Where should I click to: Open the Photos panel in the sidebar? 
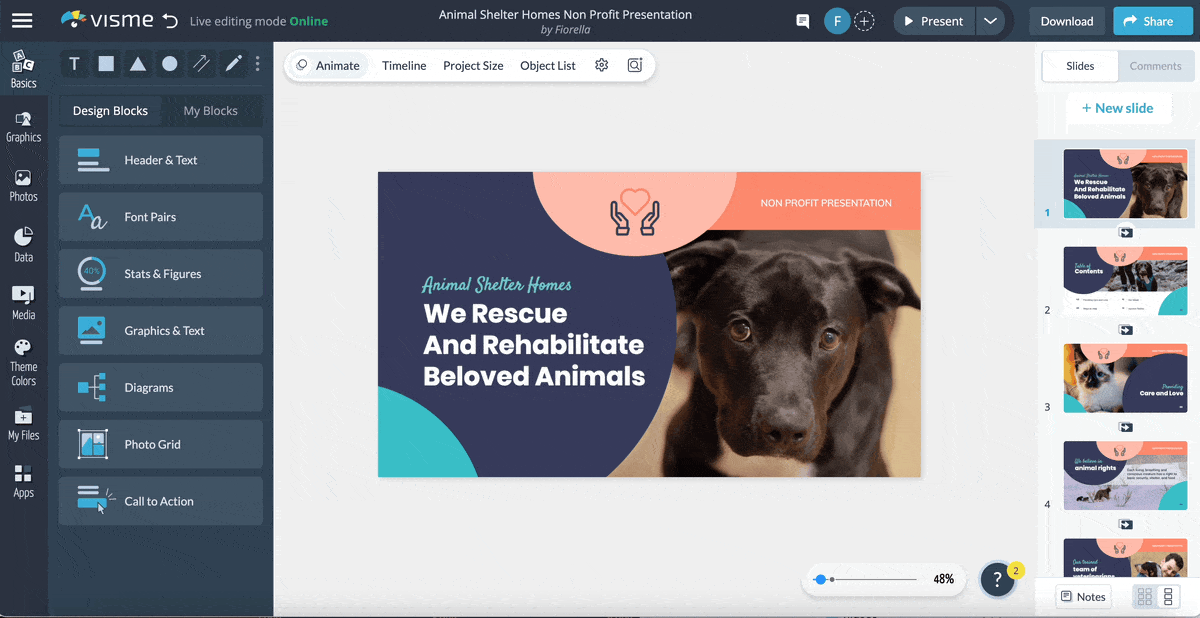(23, 182)
